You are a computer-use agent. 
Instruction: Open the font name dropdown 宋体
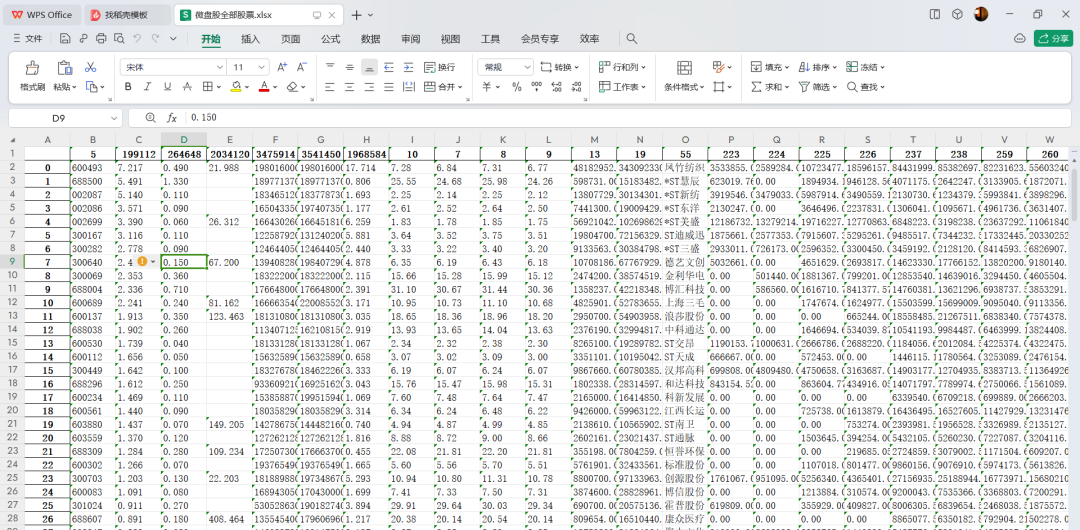click(x=220, y=67)
